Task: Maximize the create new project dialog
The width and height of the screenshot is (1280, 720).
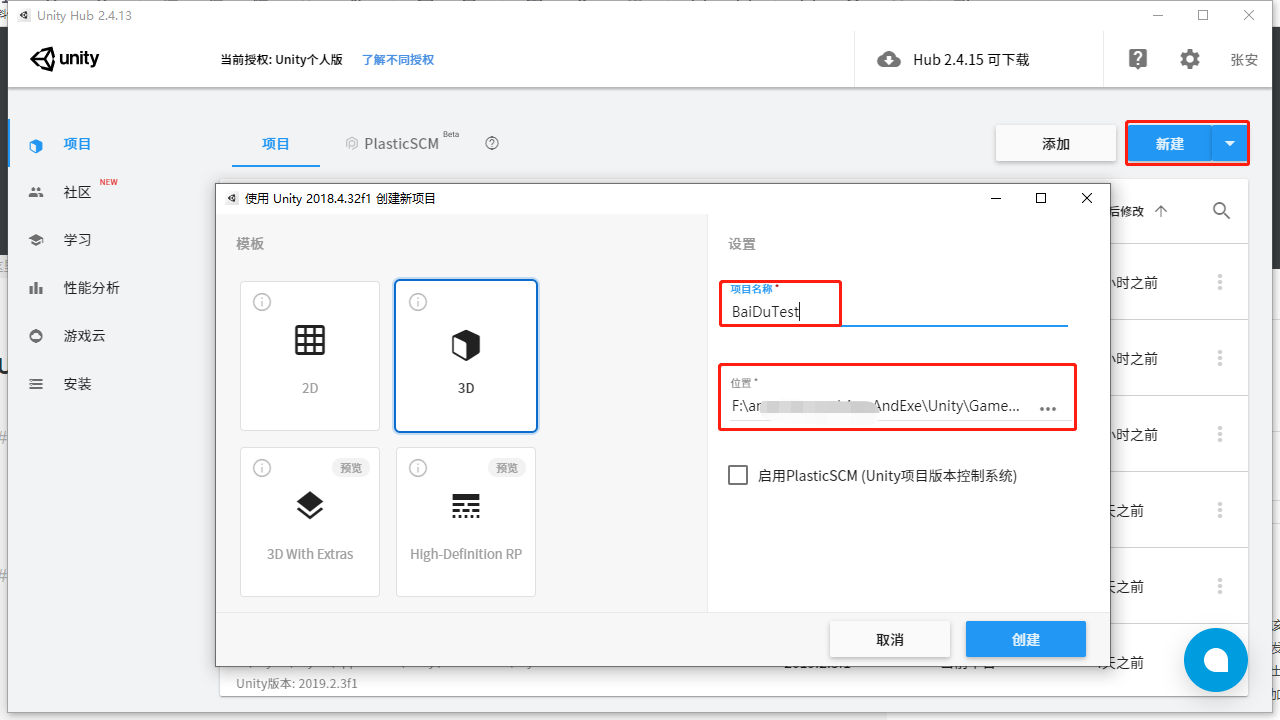Action: [x=1041, y=198]
